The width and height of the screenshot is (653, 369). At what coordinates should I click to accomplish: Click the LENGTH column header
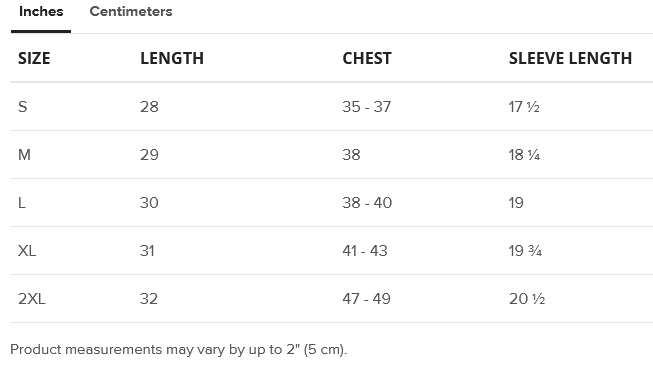tap(172, 58)
